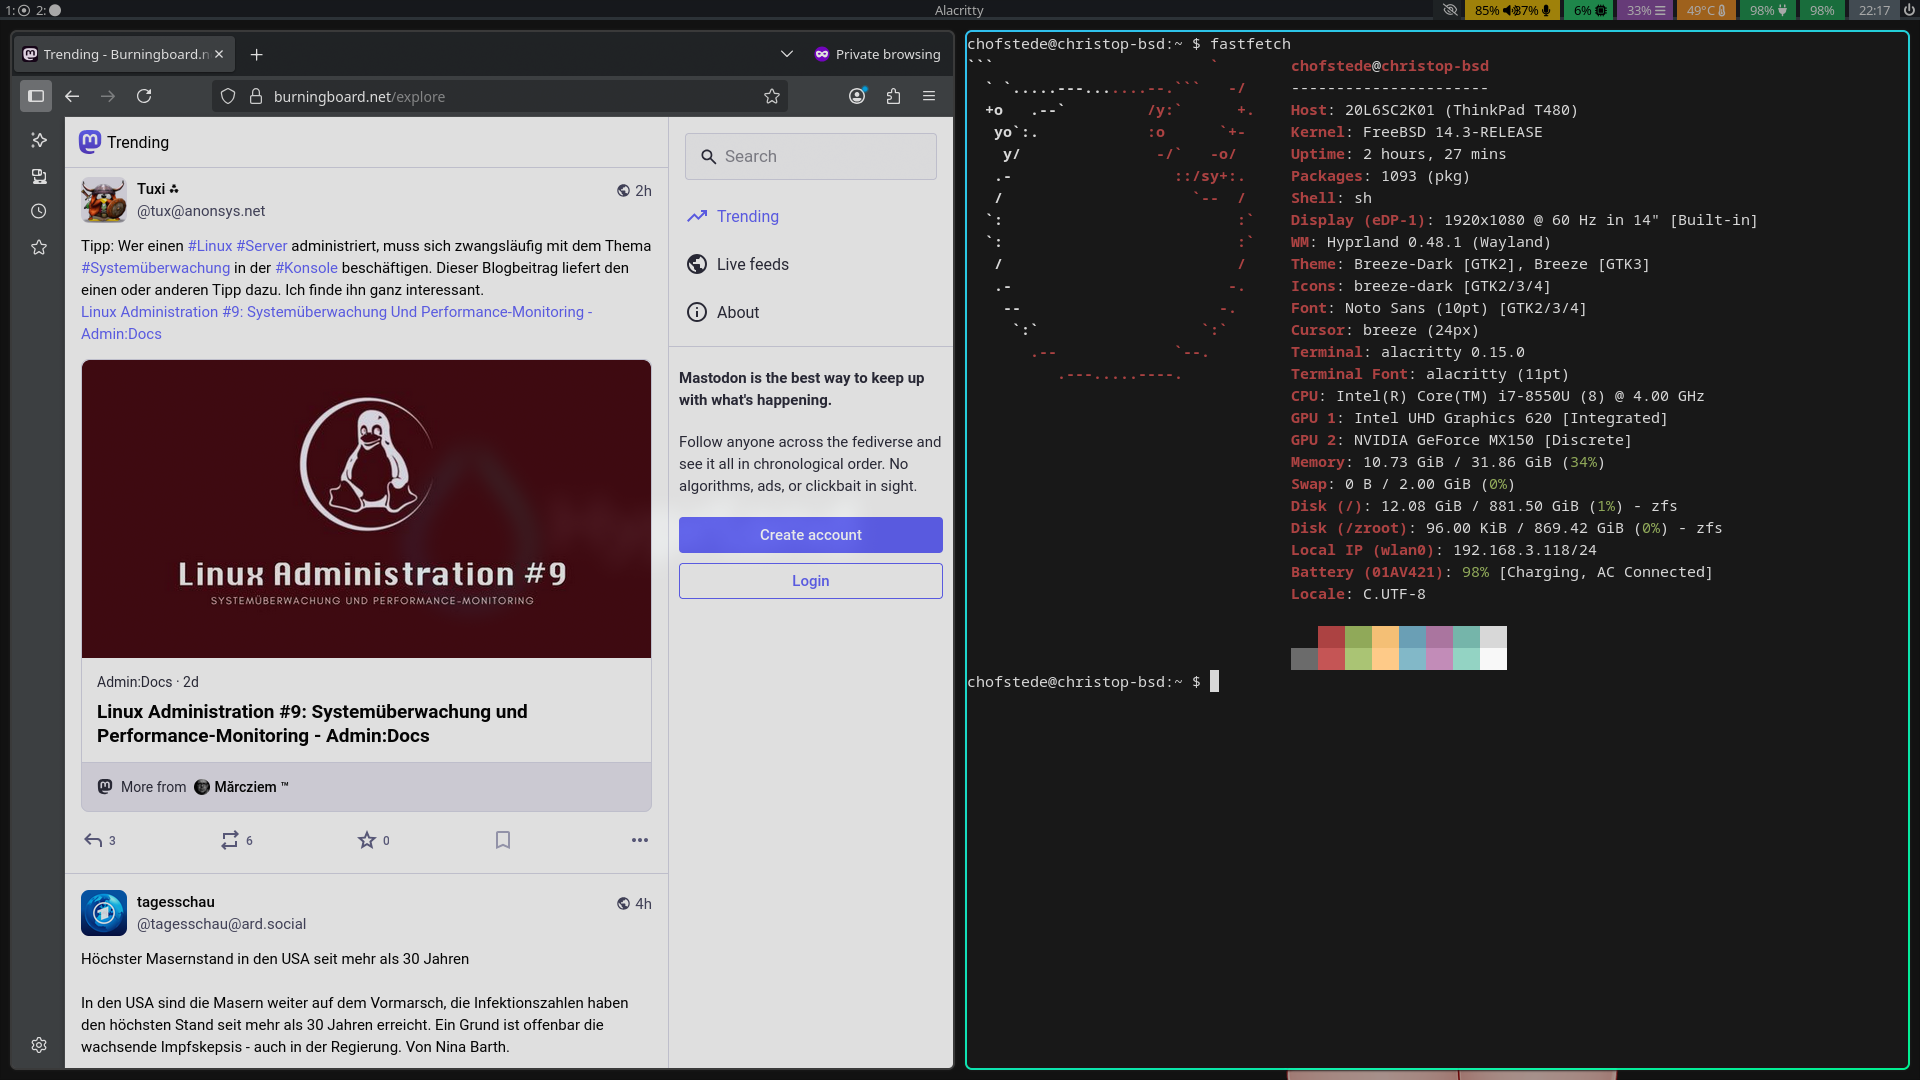This screenshot has height=1080, width=1920.
Task: Click the Login button
Action: click(810, 581)
